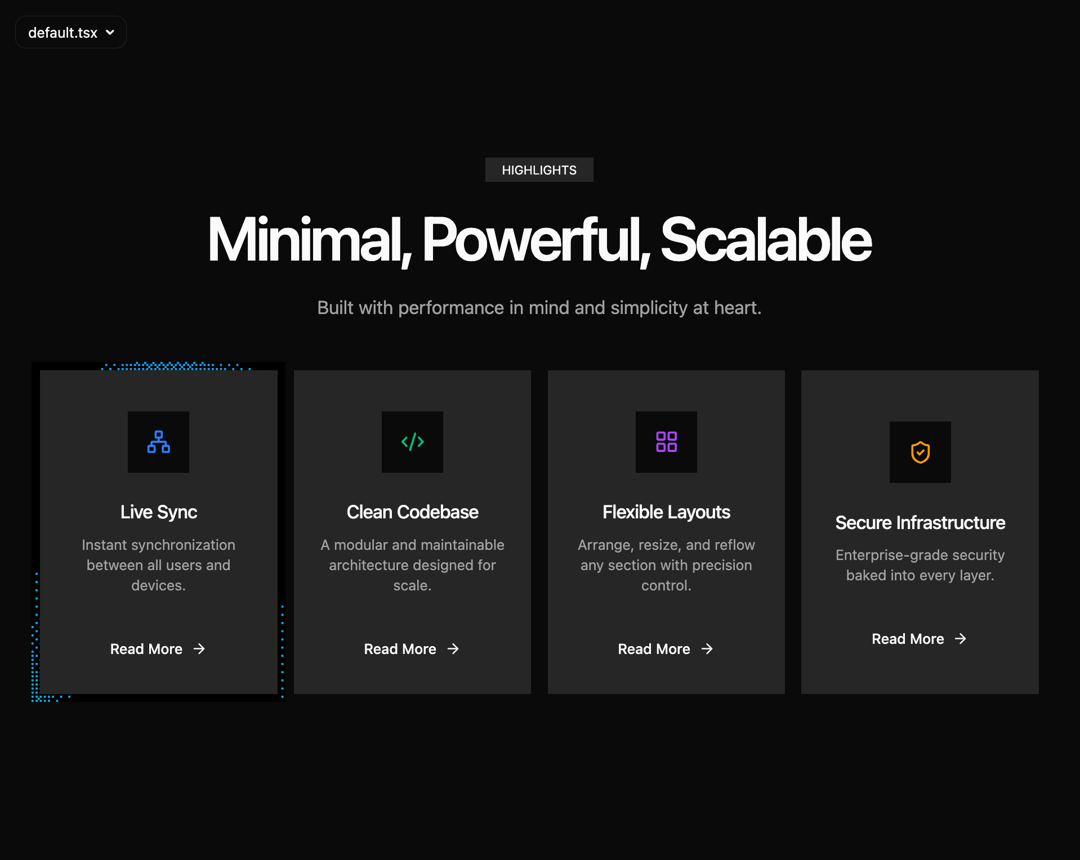
Task: Click the arrow beside Flexible Layouts Read More
Action: click(x=707, y=649)
